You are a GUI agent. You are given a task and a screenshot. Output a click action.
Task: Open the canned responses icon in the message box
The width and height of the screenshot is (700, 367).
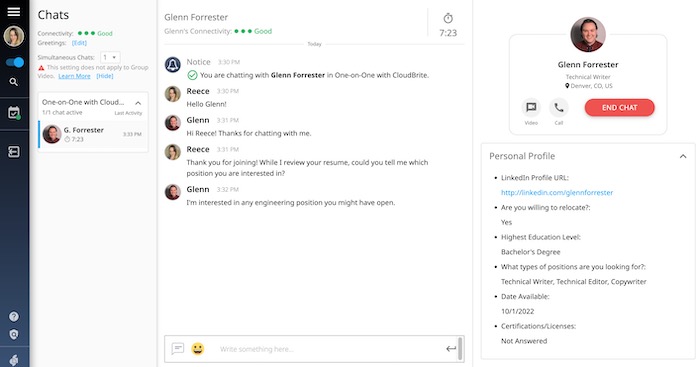pyautogui.click(x=178, y=348)
